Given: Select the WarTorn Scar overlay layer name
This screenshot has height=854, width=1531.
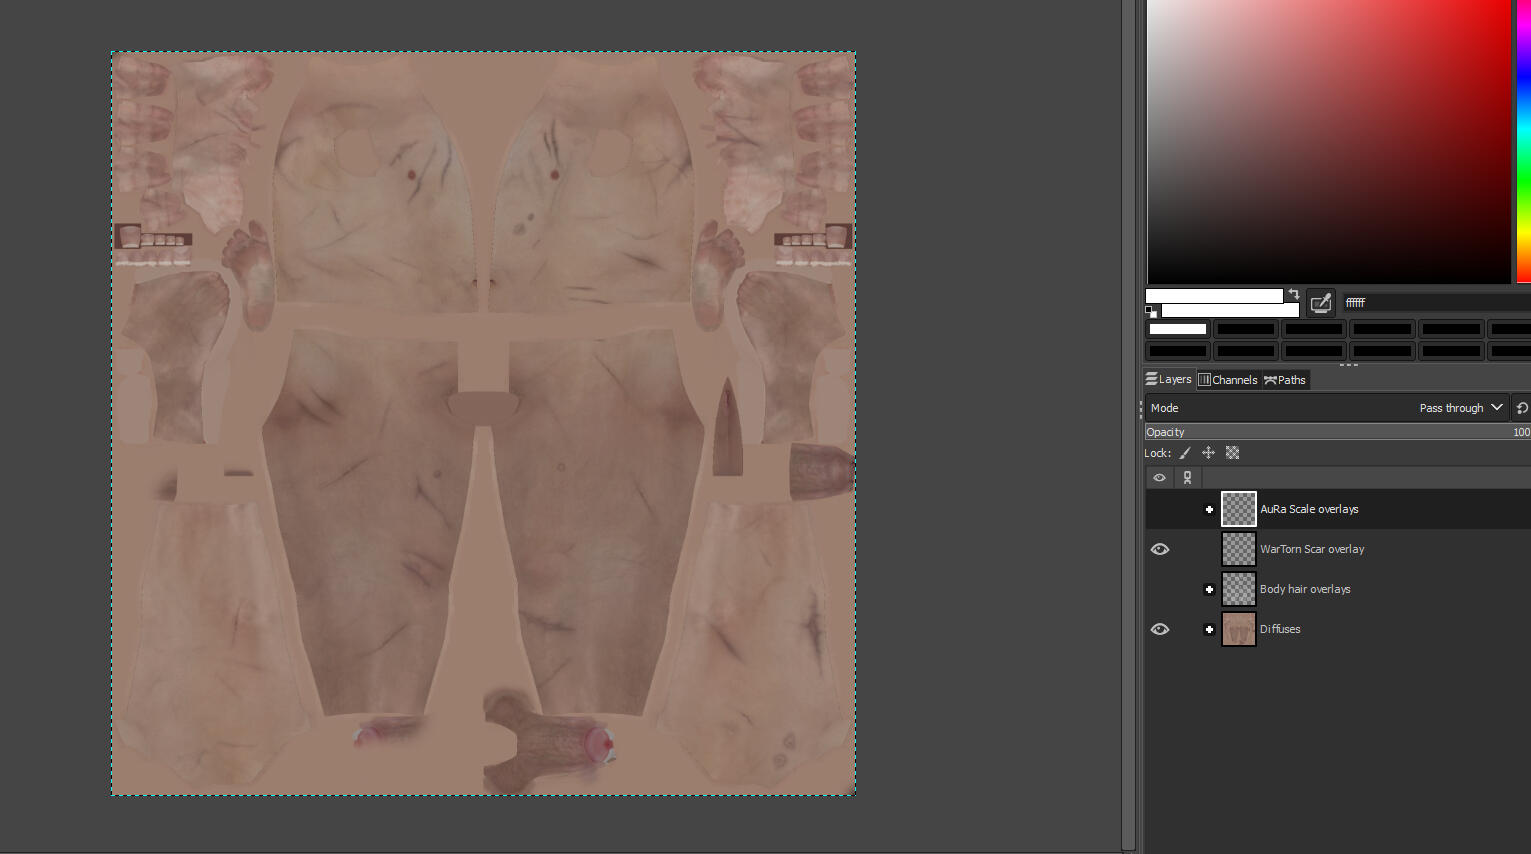Looking at the screenshot, I should [x=1311, y=549].
